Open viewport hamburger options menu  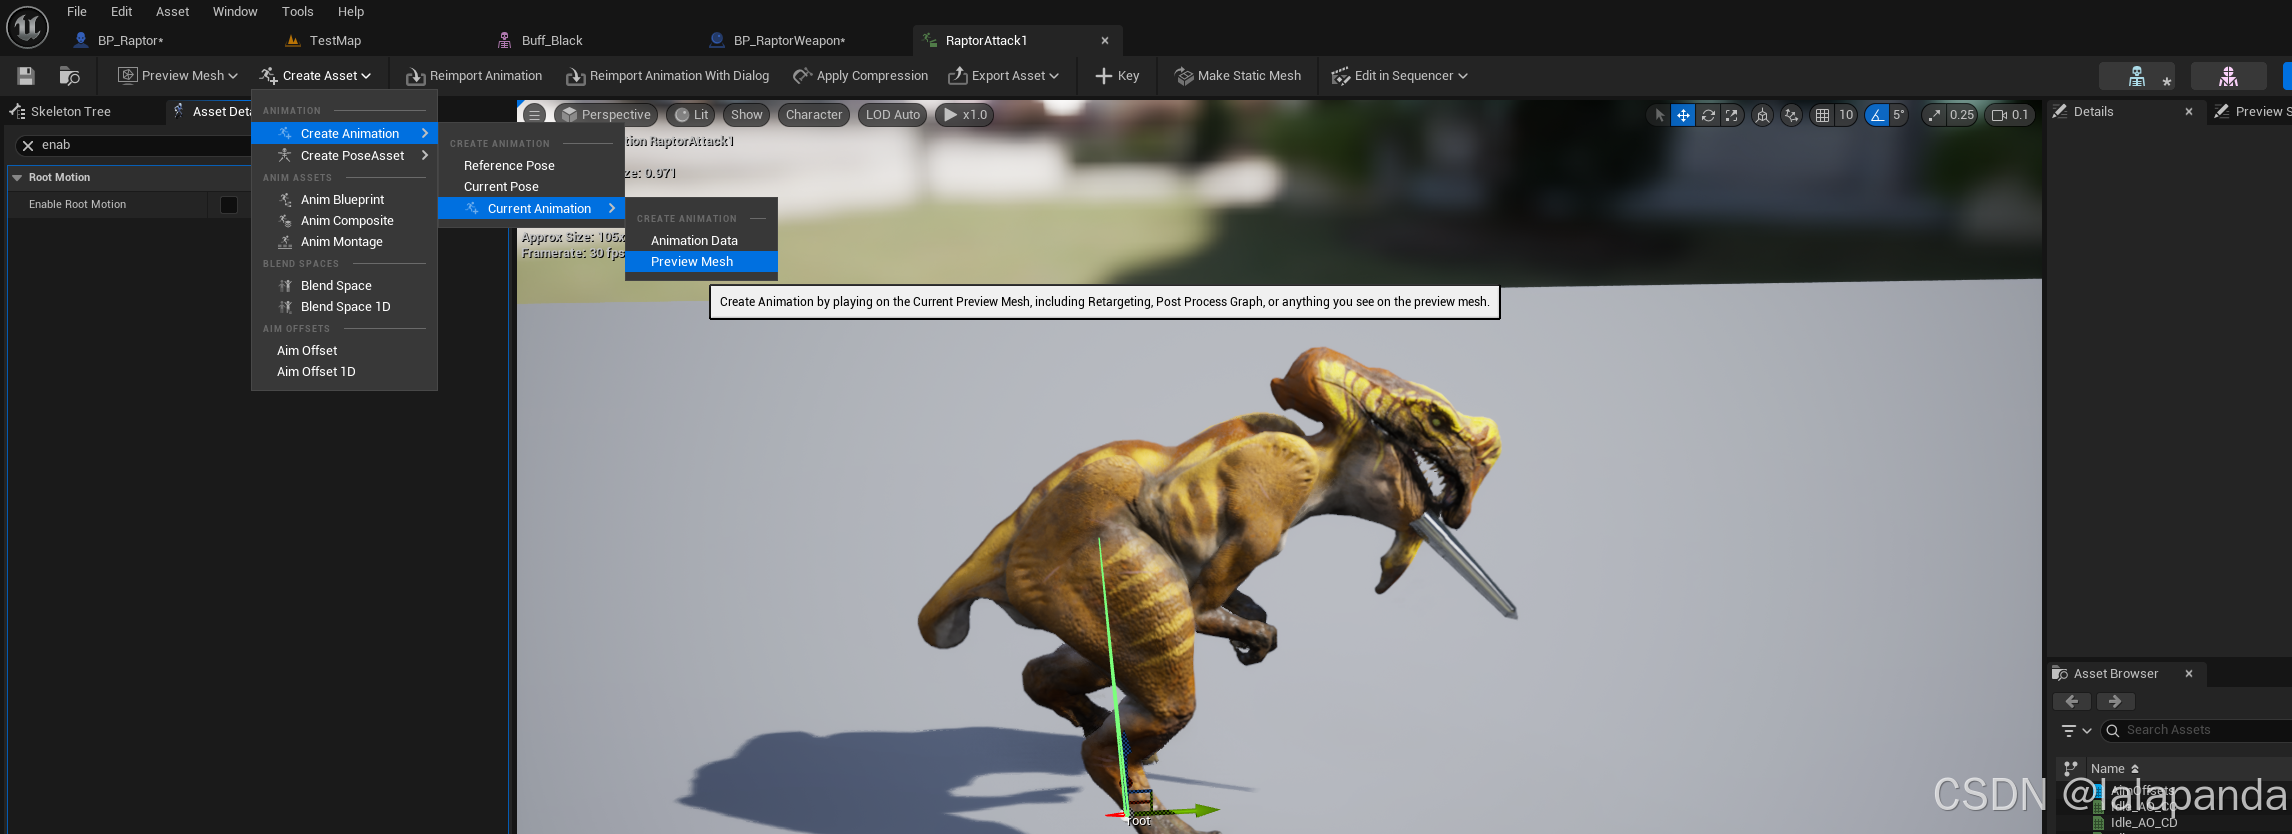[535, 115]
